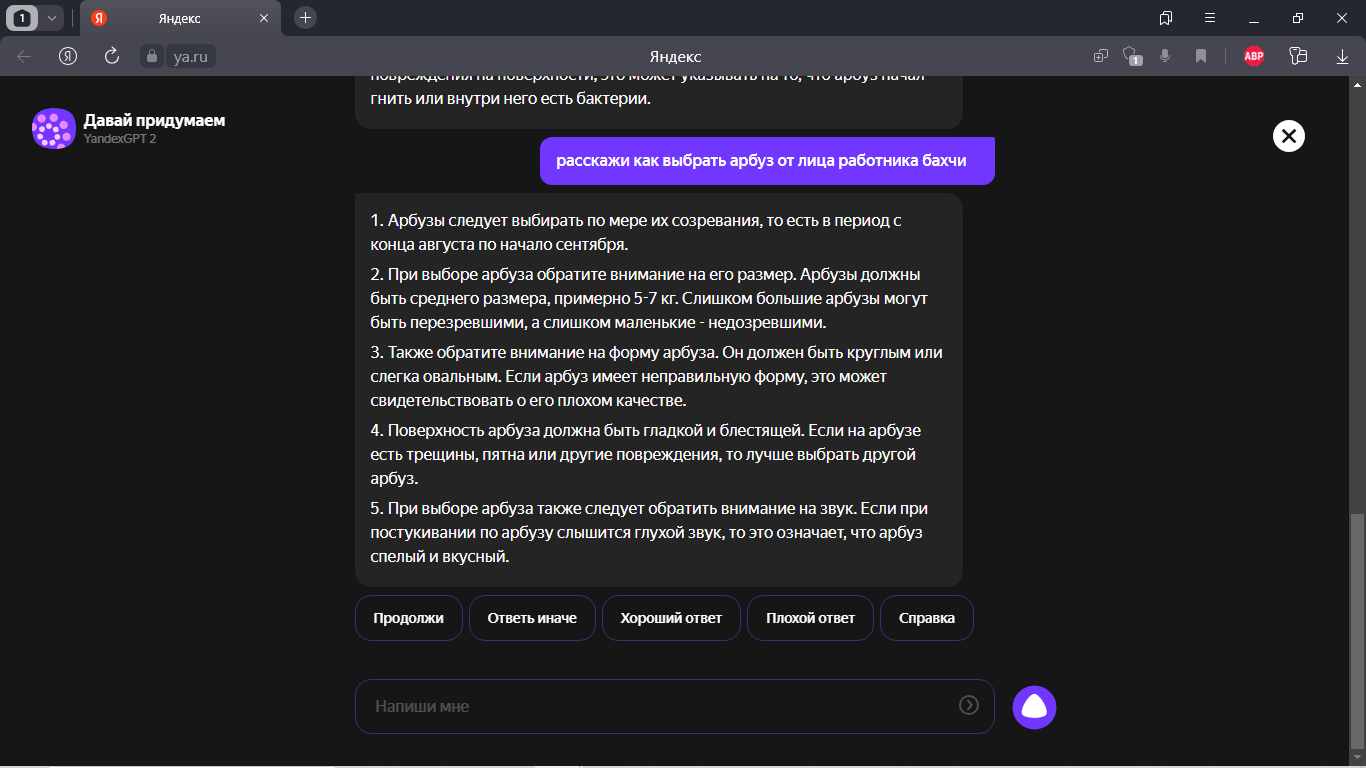Click the add-window icon next to the shield
1366x768 pixels.
[x=1101, y=56]
